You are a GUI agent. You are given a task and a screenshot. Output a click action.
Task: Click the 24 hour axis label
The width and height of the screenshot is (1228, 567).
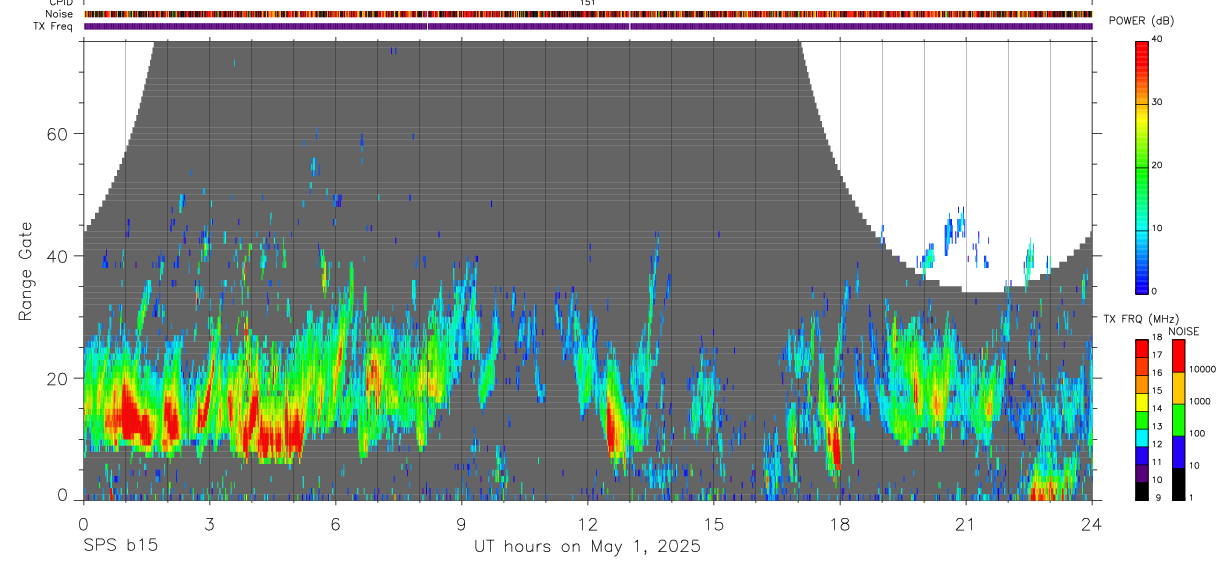coord(1091,524)
